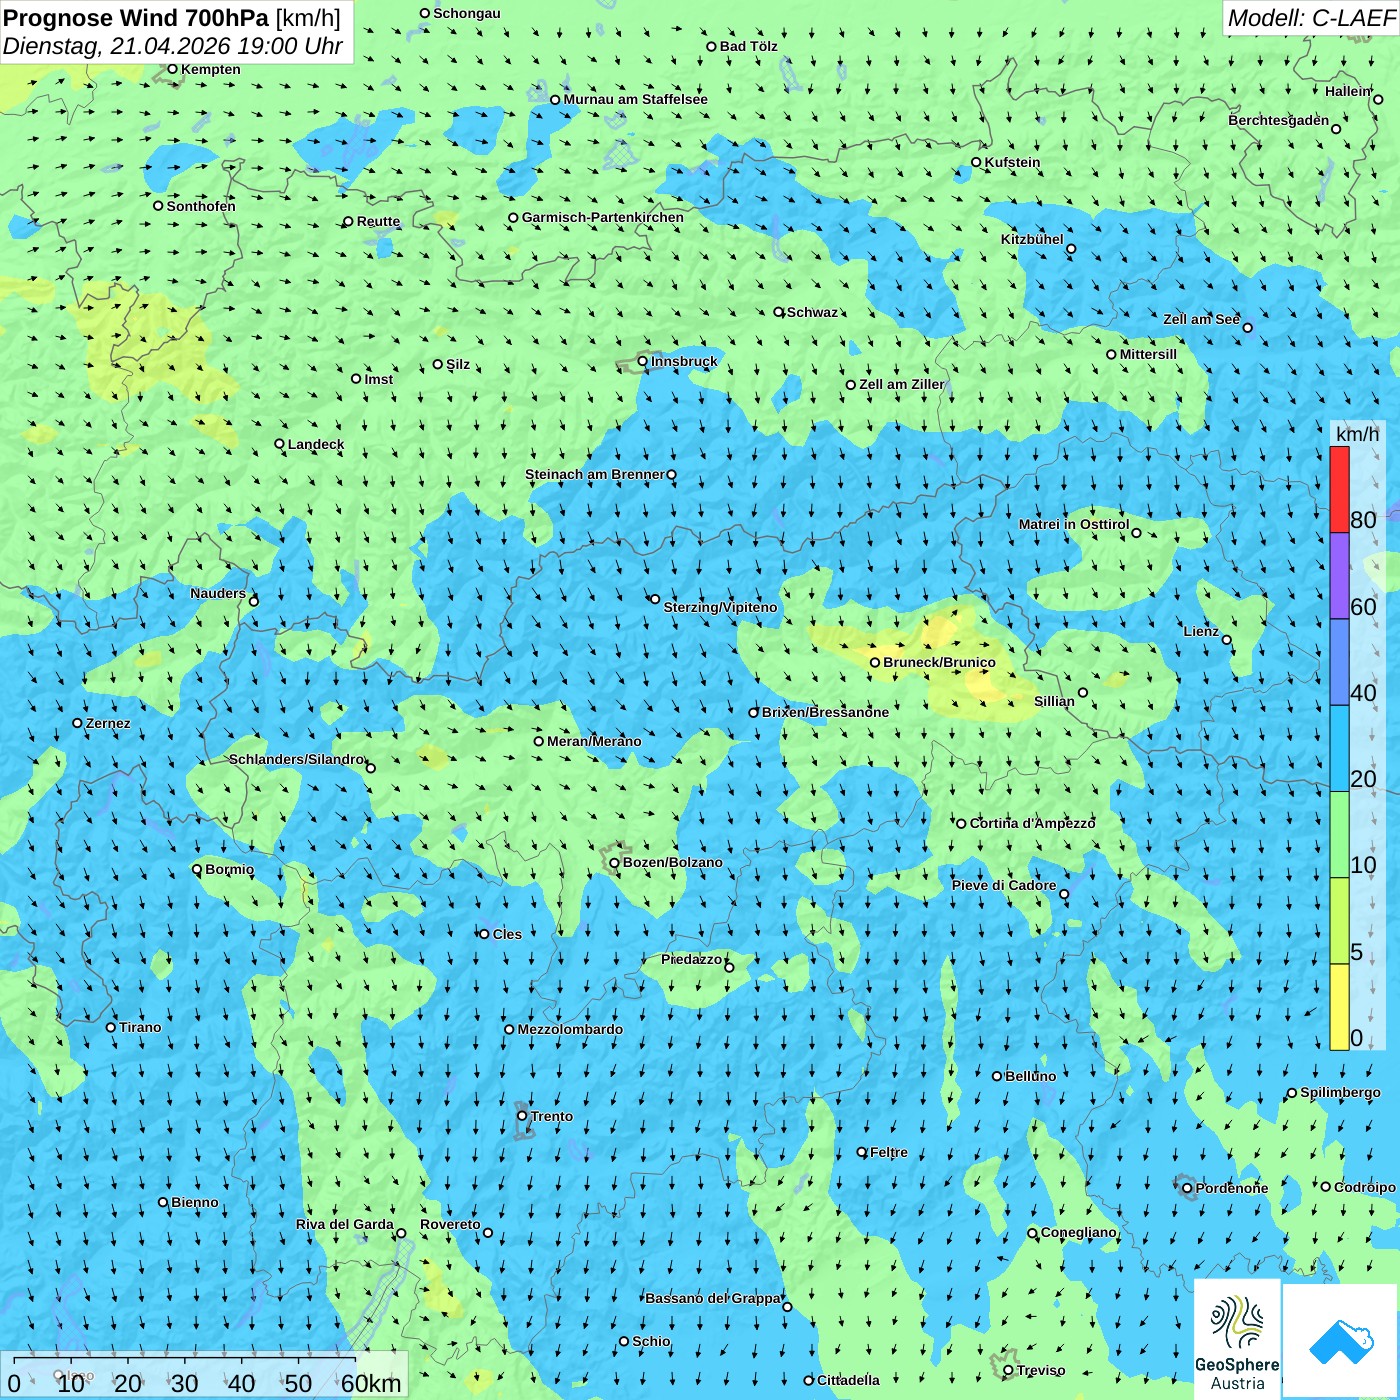
Task: Select the Lienz marker label
Action: coord(1201,631)
